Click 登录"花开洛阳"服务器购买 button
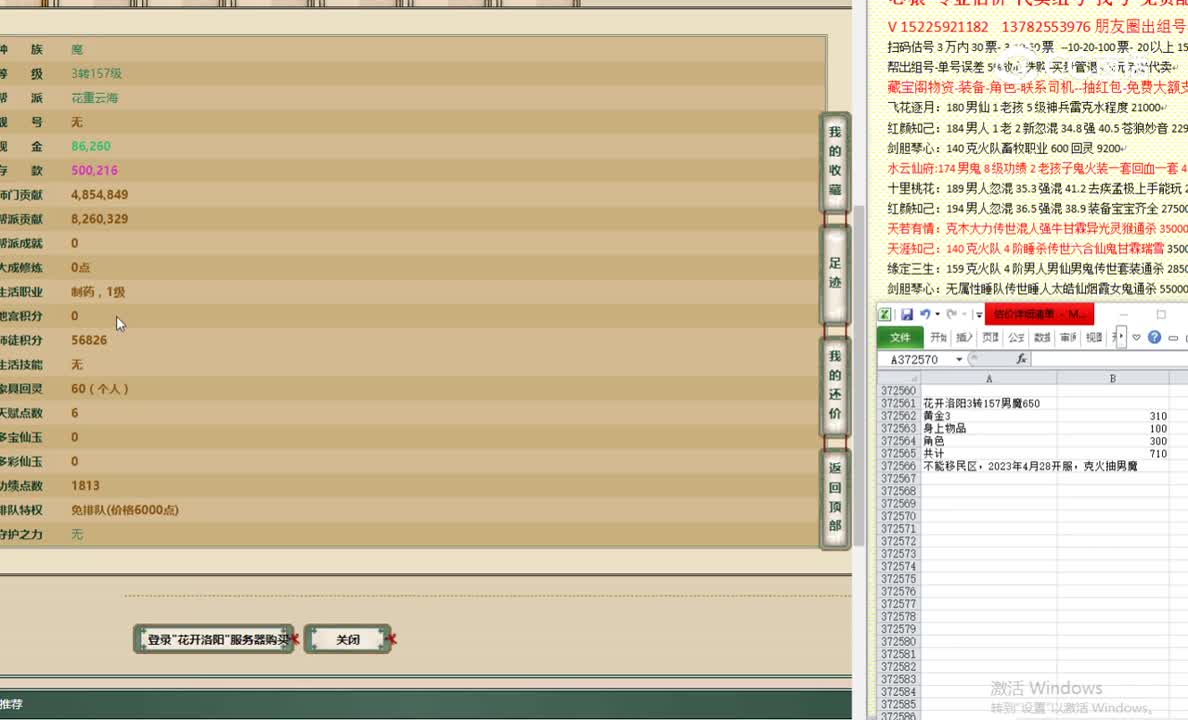This screenshot has height=720, width=1188. click(x=214, y=639)
